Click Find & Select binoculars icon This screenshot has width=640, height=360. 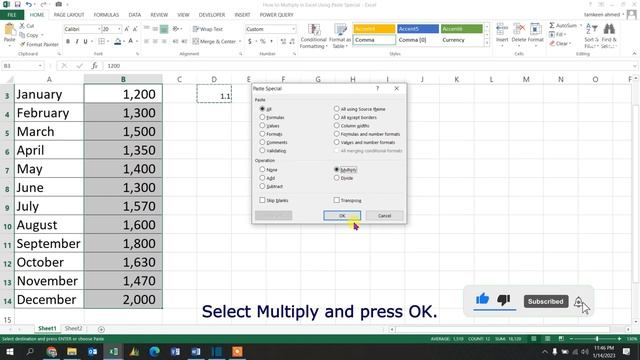click(609, 29)
